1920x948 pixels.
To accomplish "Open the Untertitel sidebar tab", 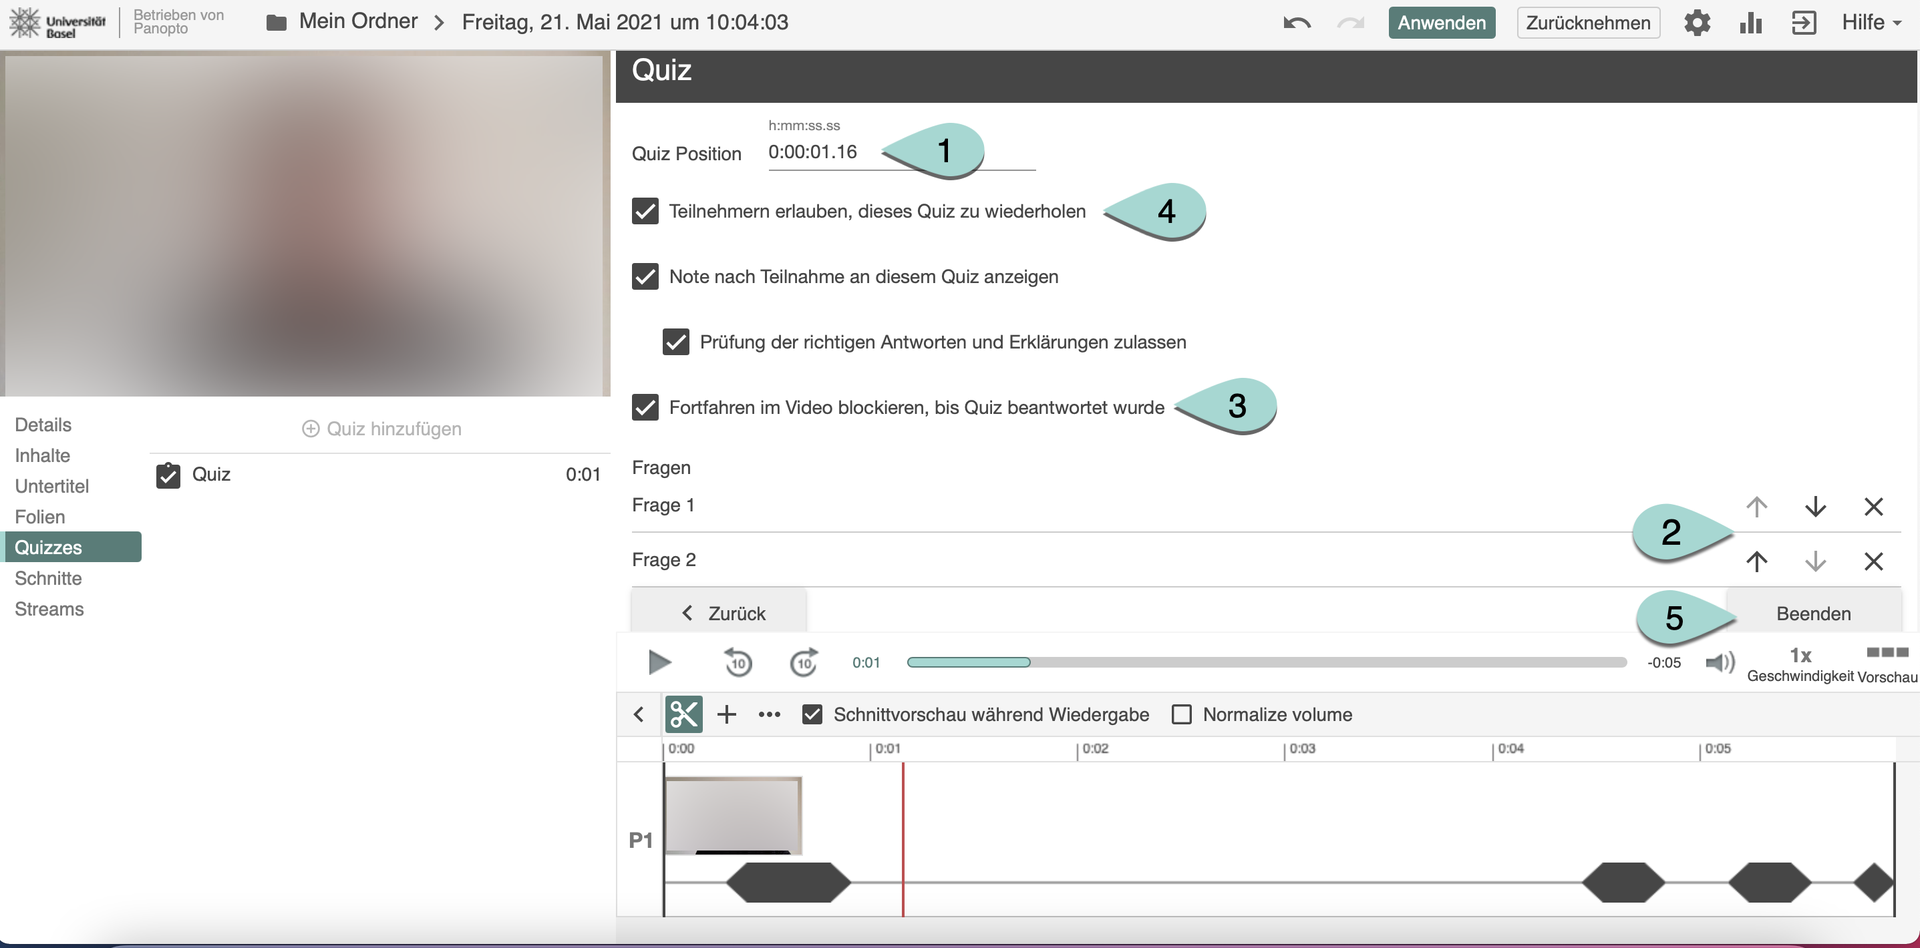I will [x=52, y=486].
